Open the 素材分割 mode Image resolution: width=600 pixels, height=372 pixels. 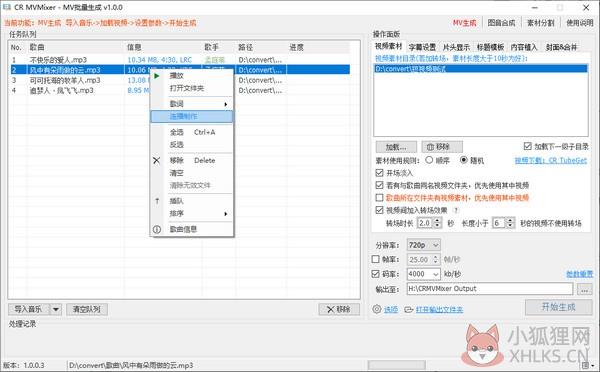pyautogui.click(x=541, y=23)
